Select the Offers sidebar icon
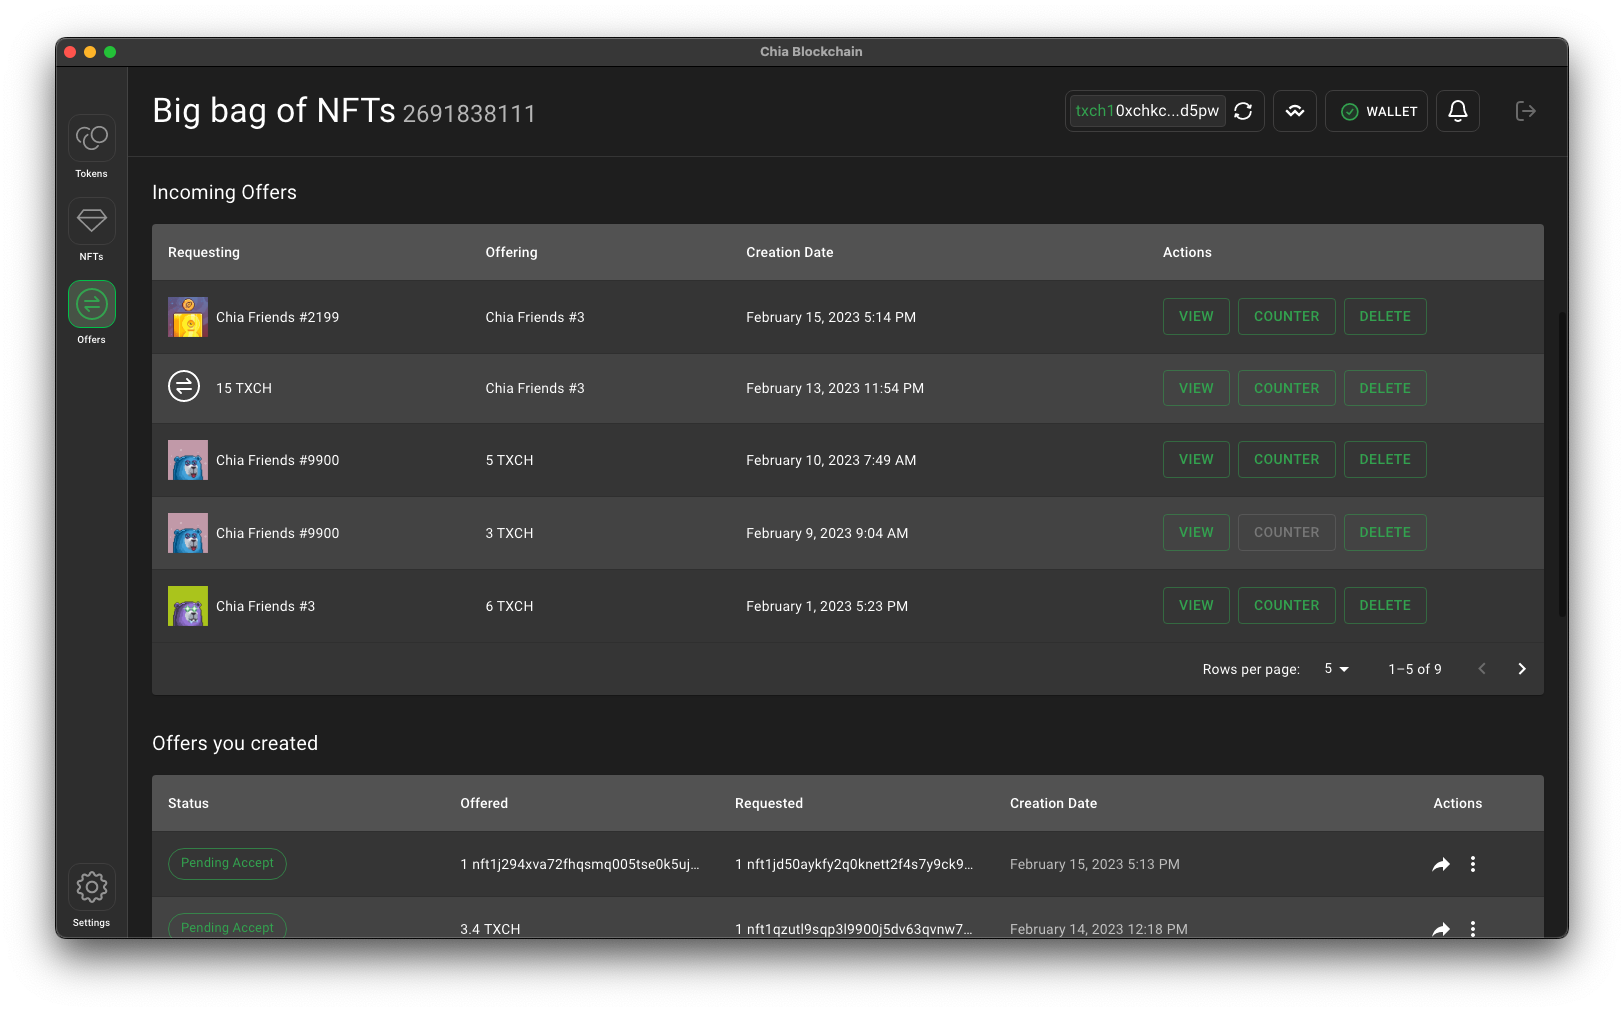1624x1012 pixels. [92, 304]
